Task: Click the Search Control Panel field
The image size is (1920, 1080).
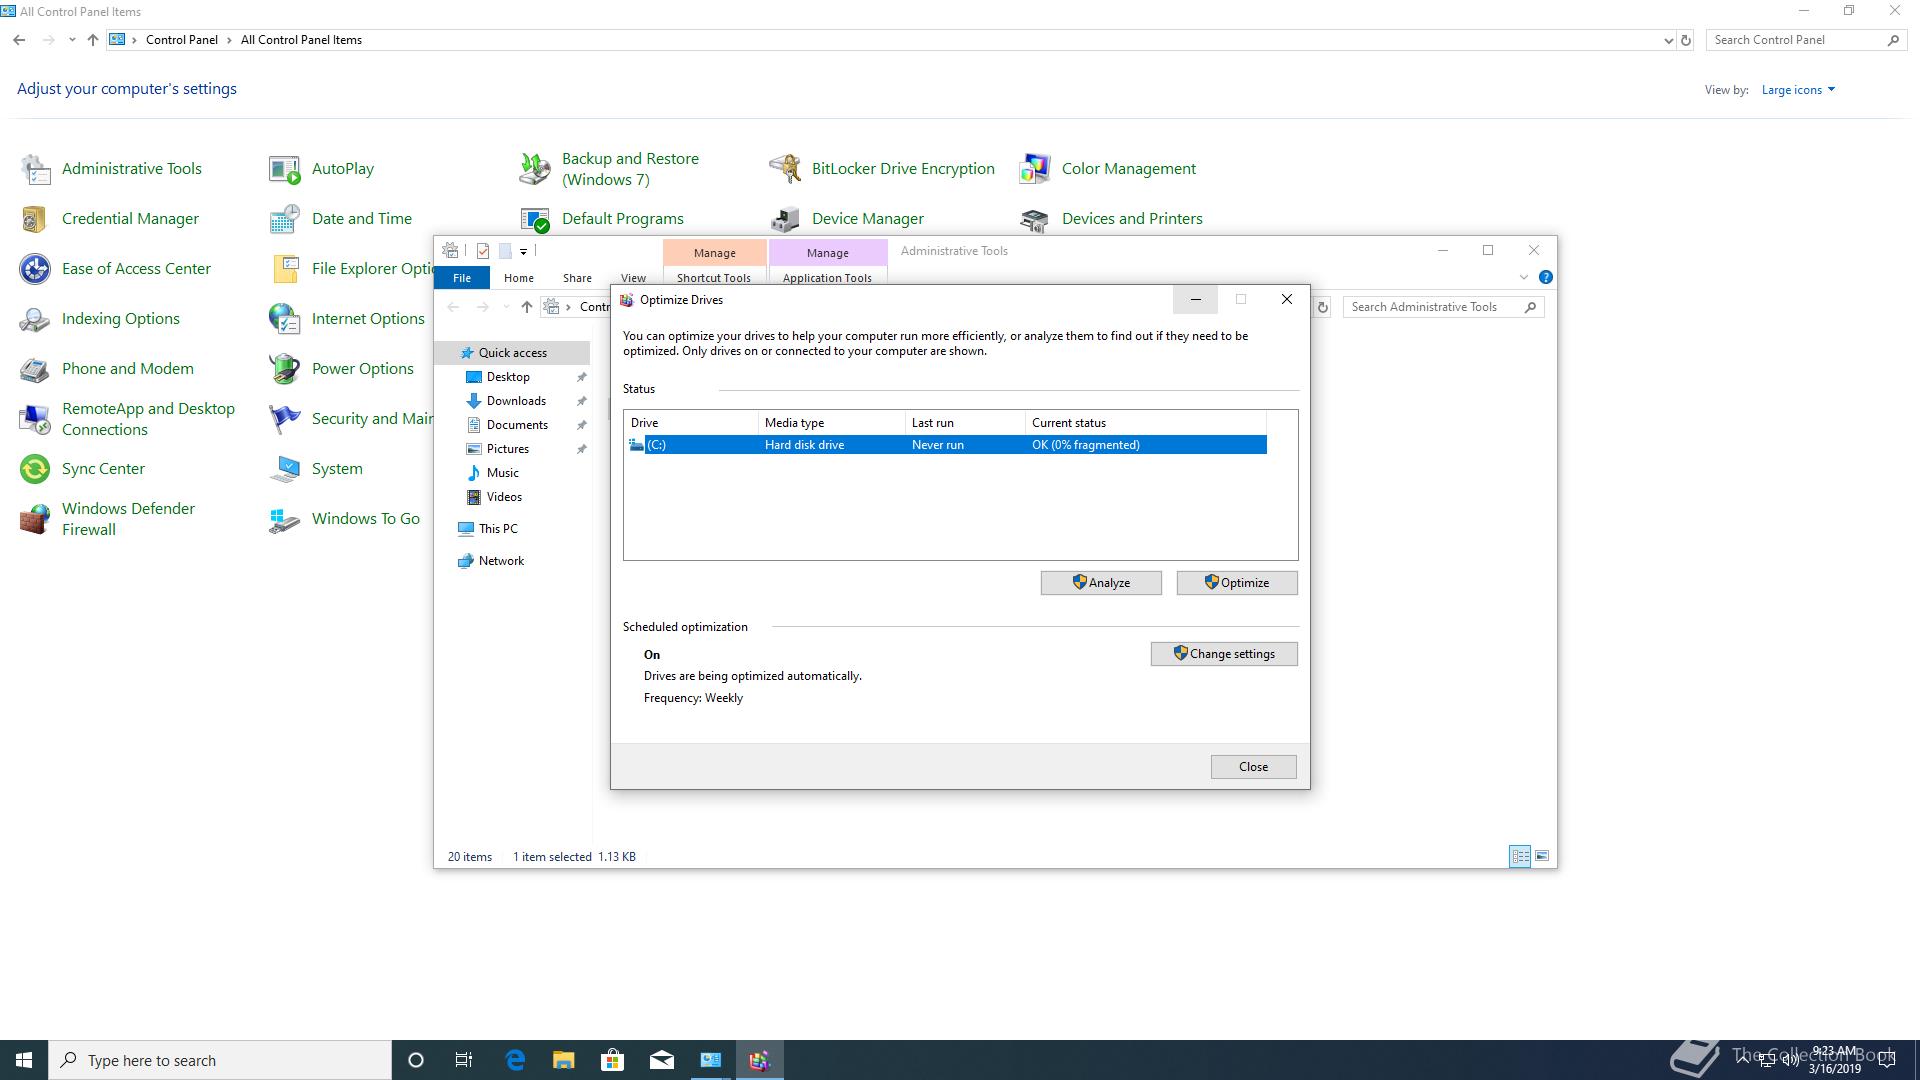Action: click(x=1797, y=40)
